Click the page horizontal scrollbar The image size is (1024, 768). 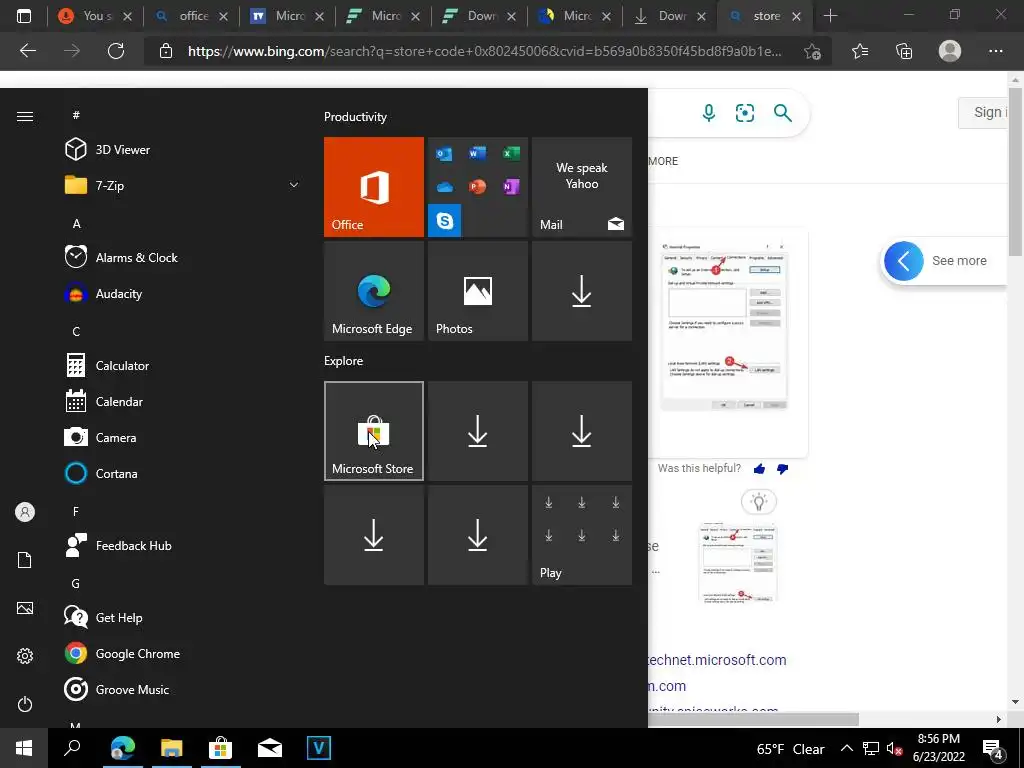click(754, 720)
